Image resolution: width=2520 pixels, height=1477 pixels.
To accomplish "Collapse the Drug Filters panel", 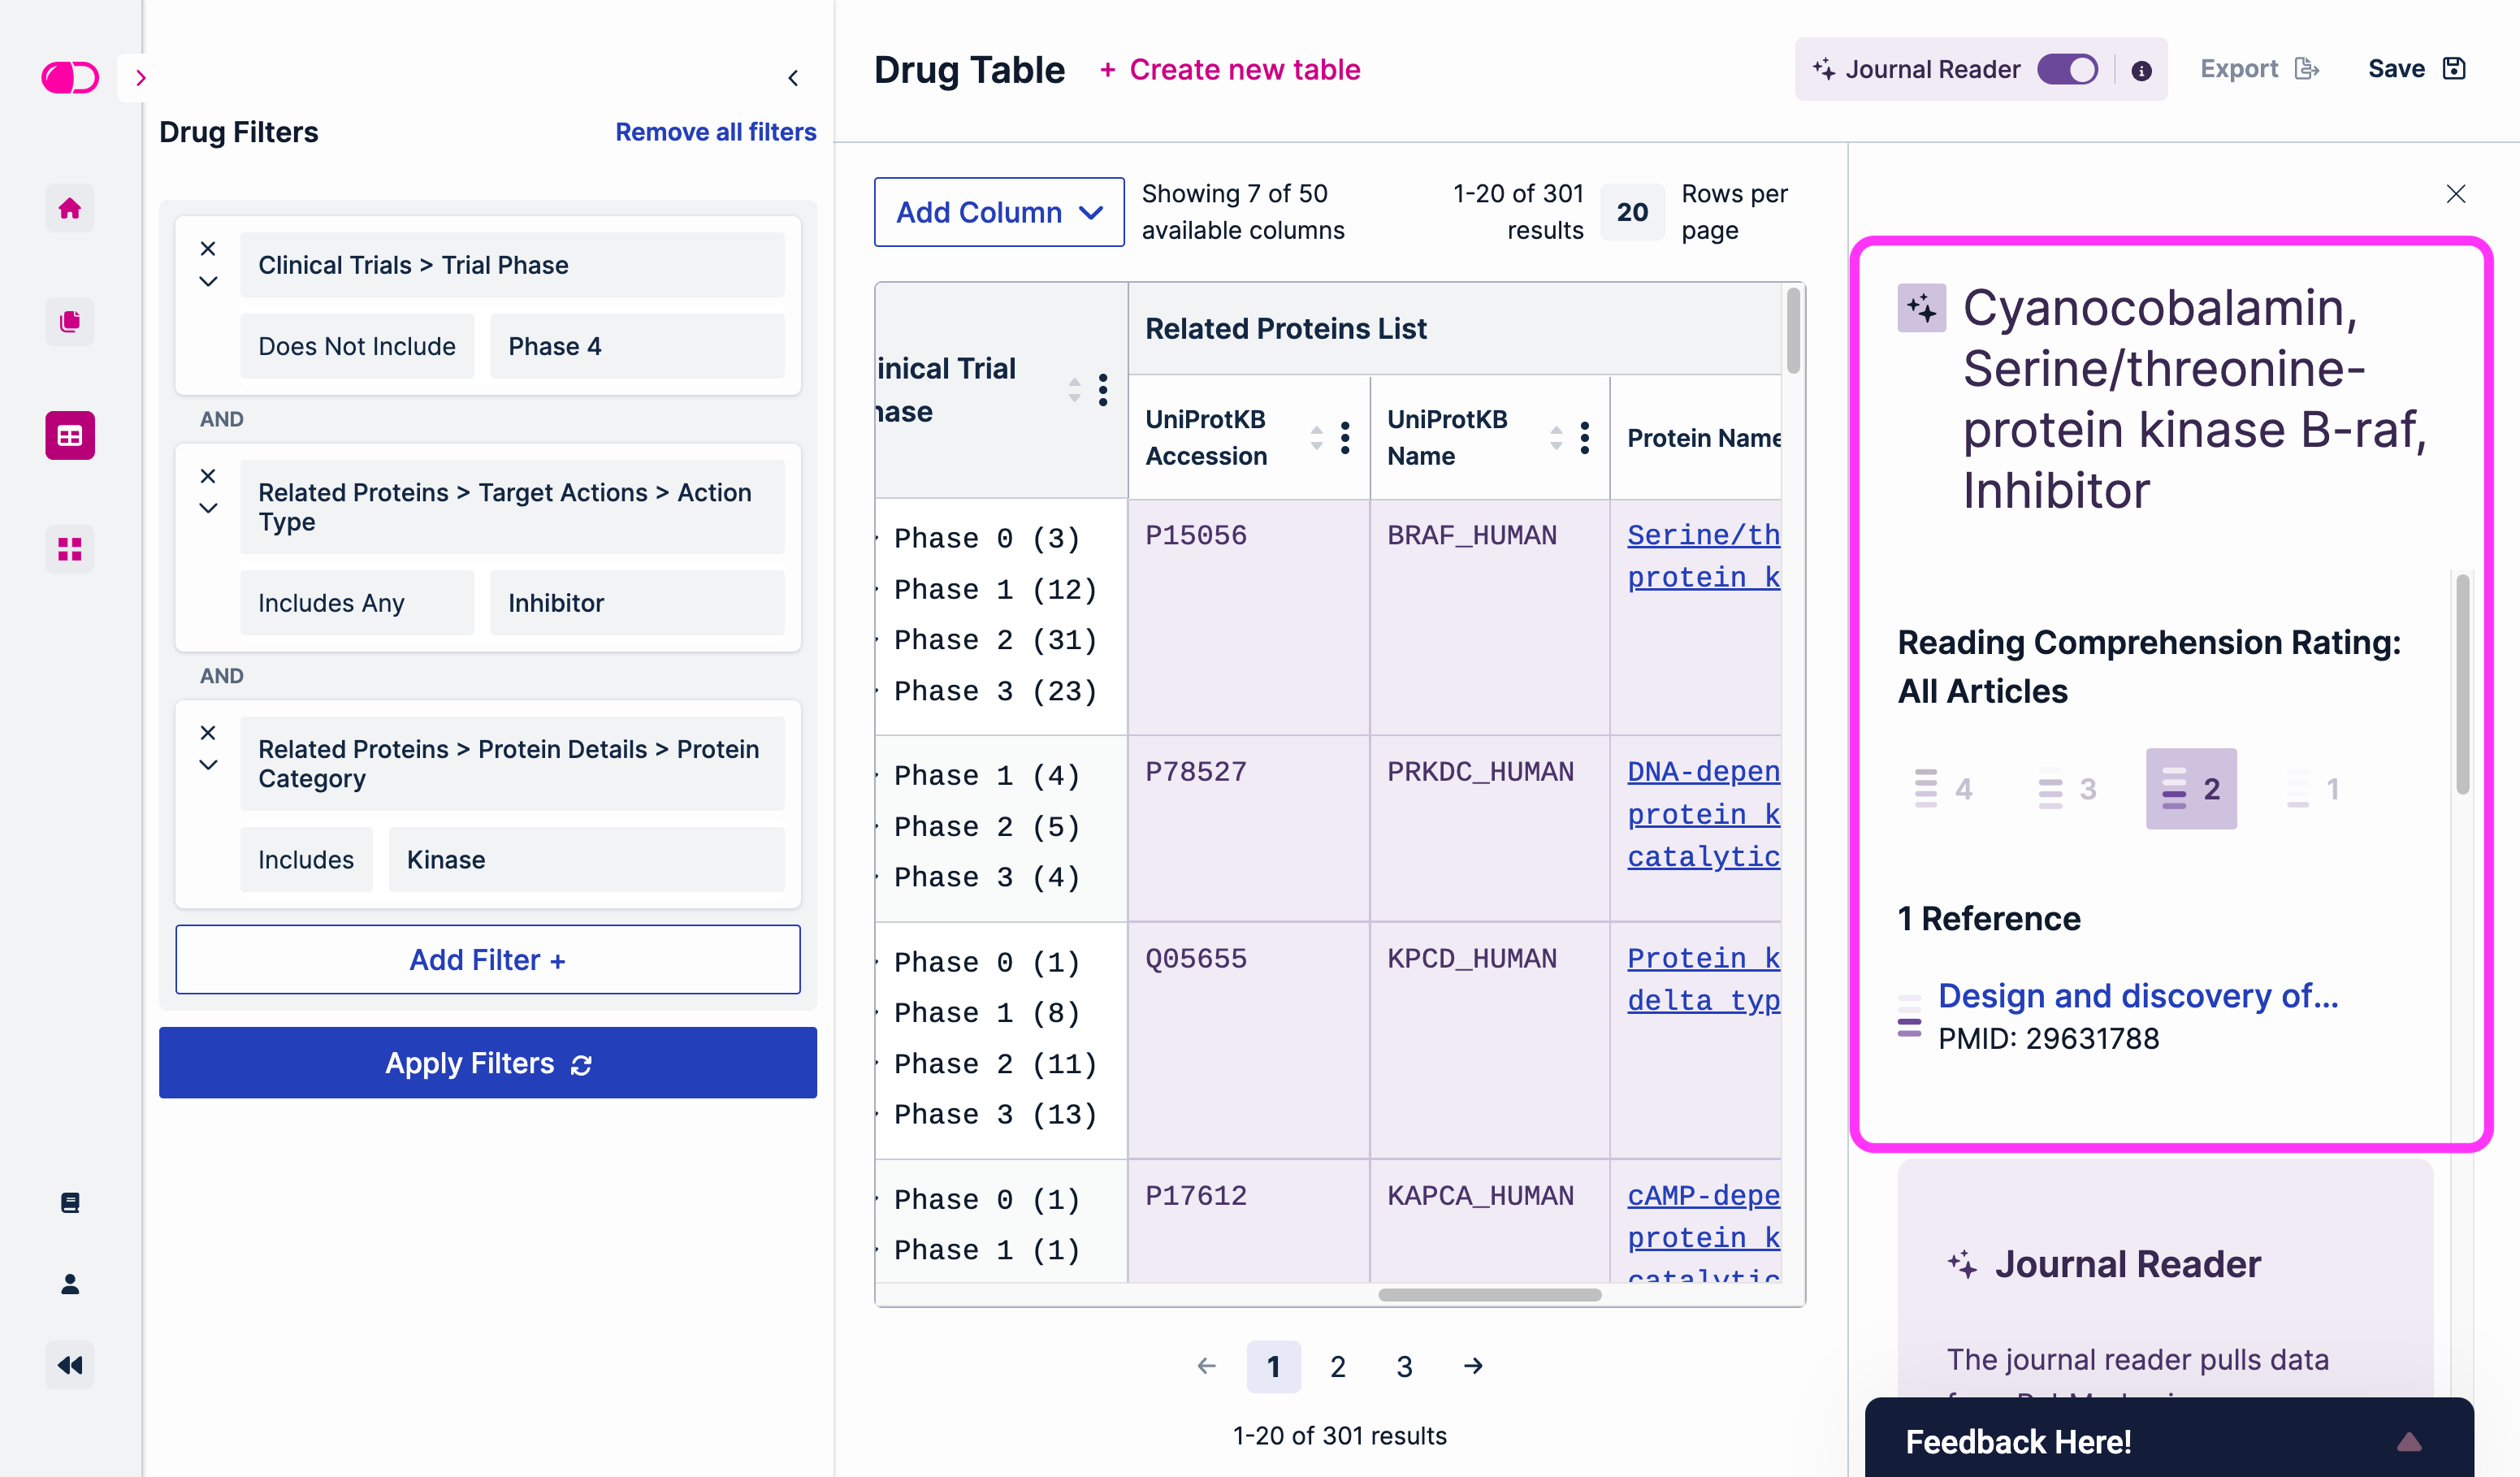I will point(793,77).
